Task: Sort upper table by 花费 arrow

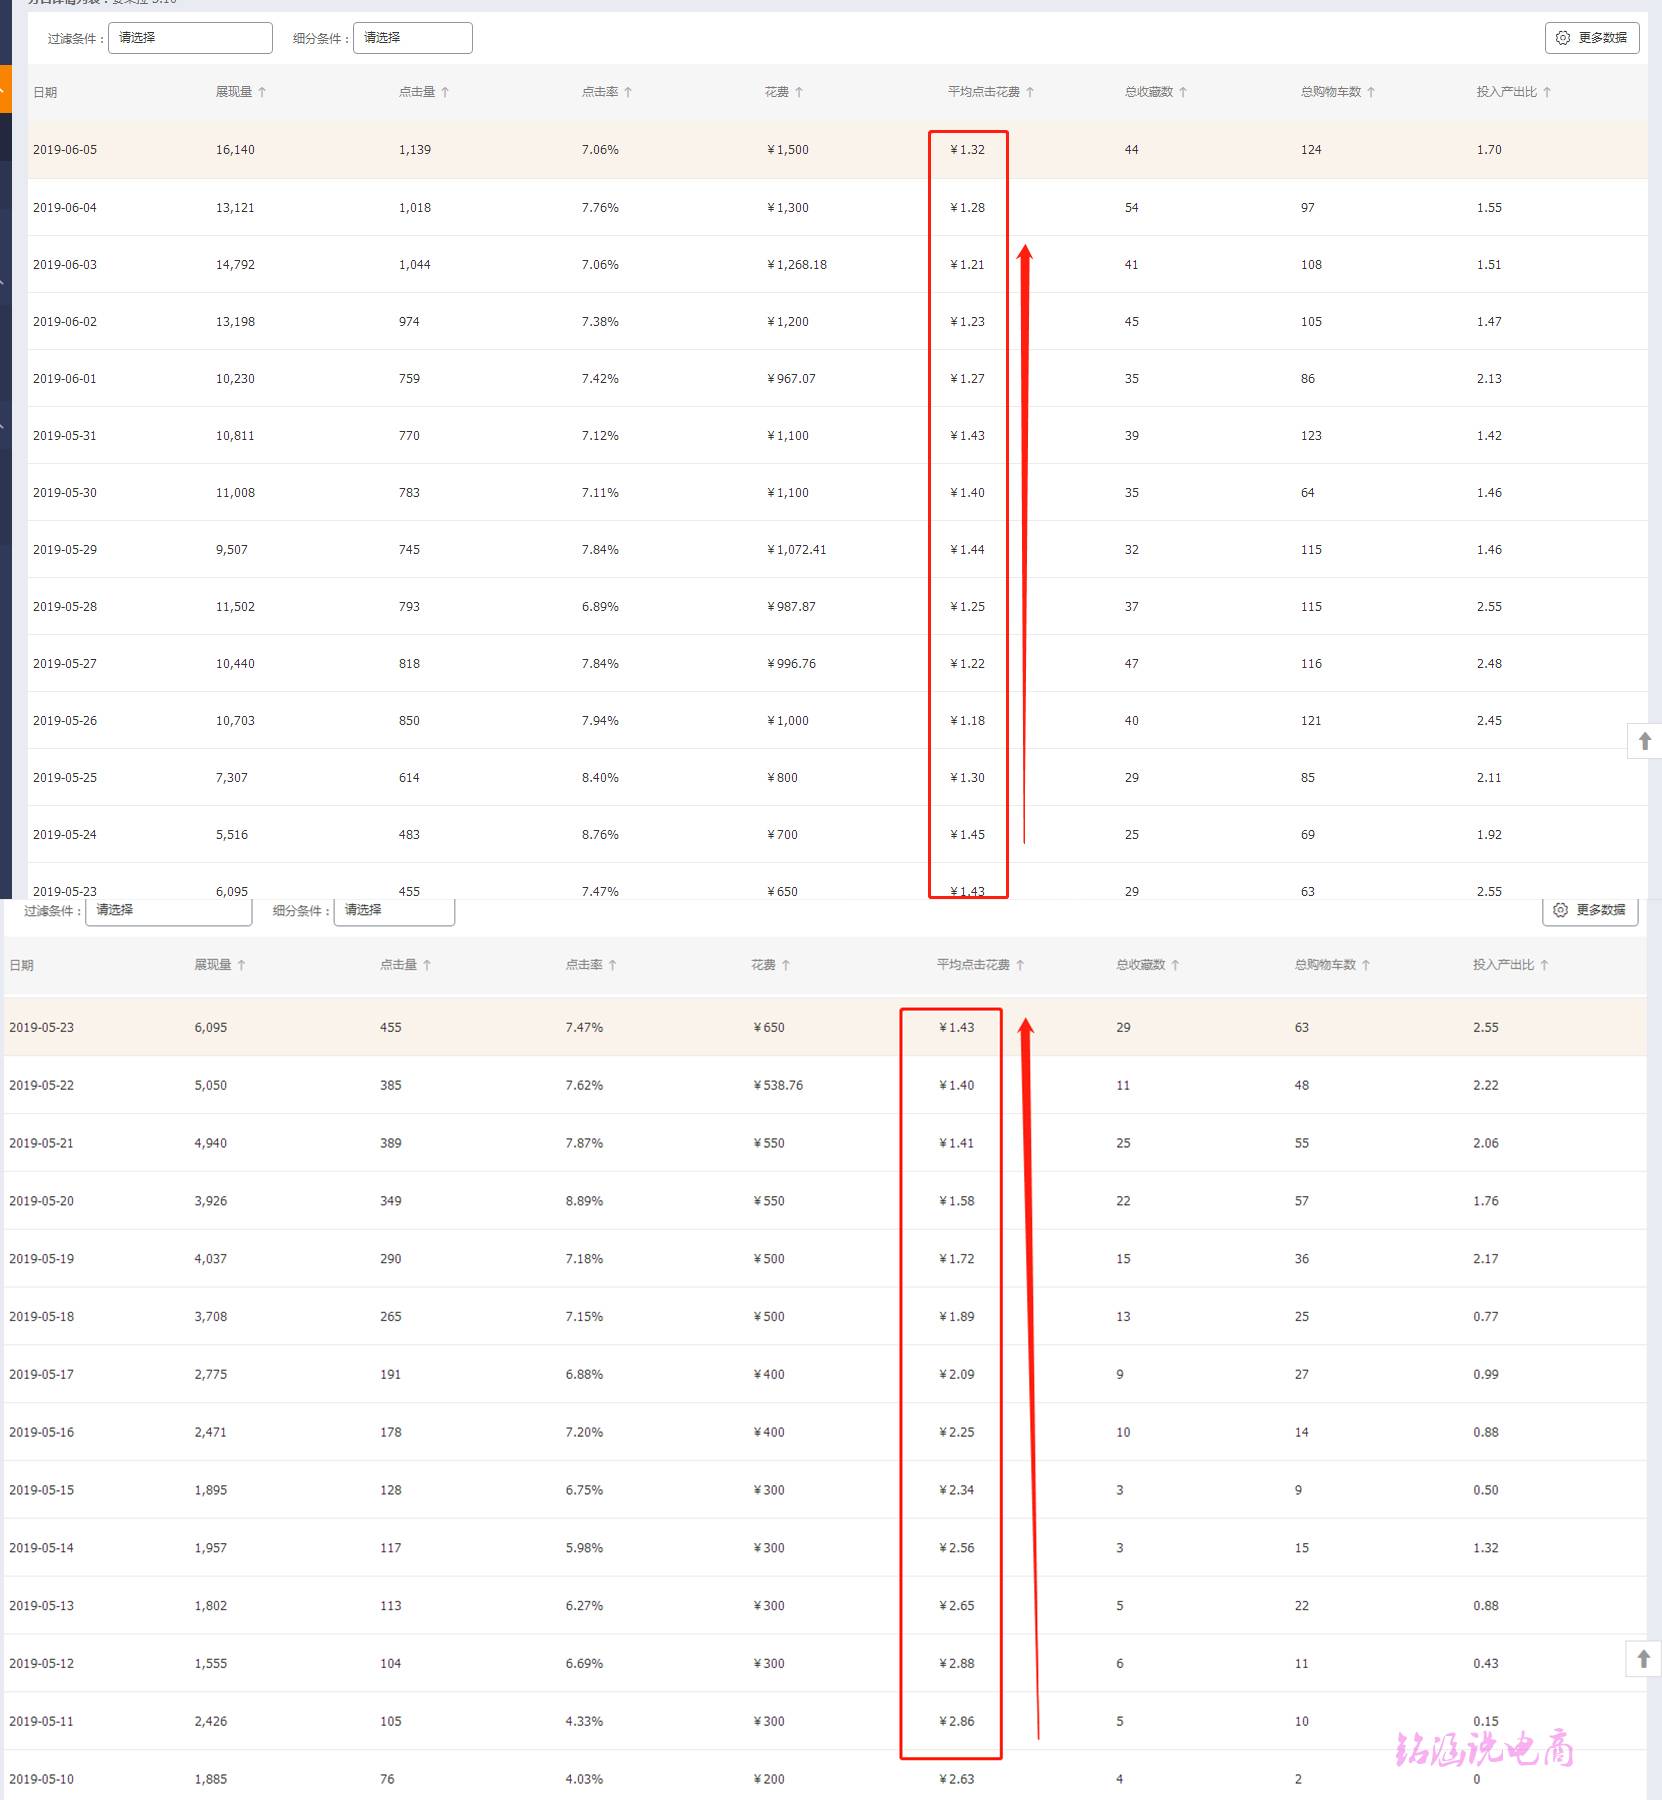Action: tap(799, 92)
